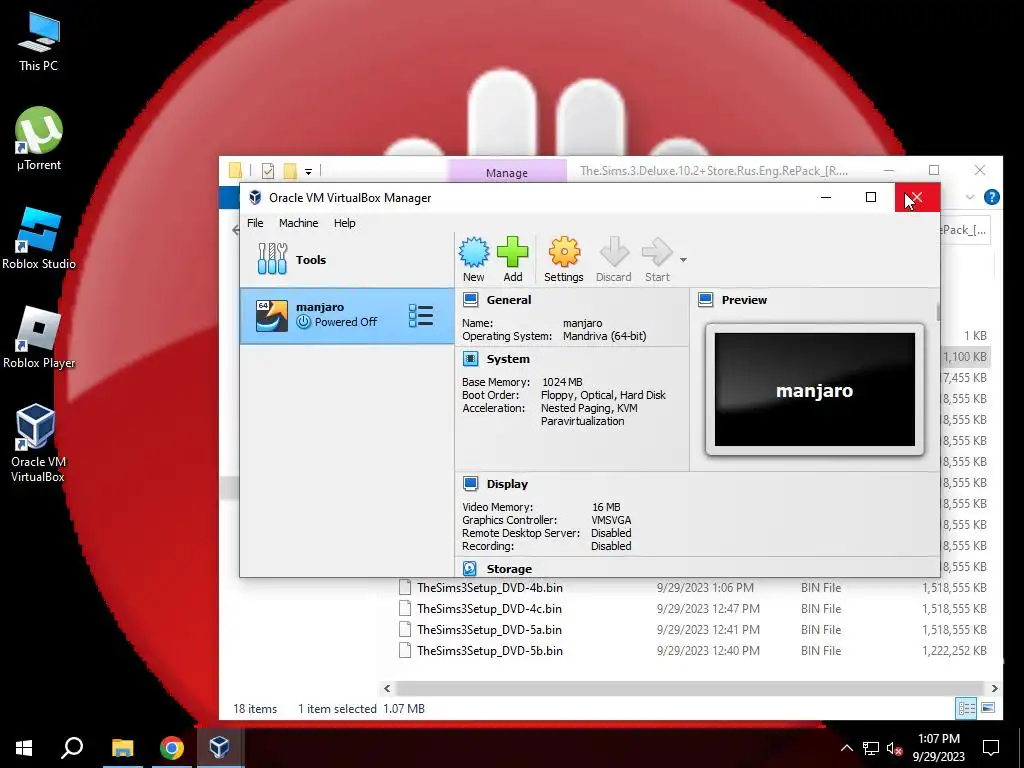
Task: Select file TheSims3Setup_DVD-4c.bin
Action: [489, 608]
